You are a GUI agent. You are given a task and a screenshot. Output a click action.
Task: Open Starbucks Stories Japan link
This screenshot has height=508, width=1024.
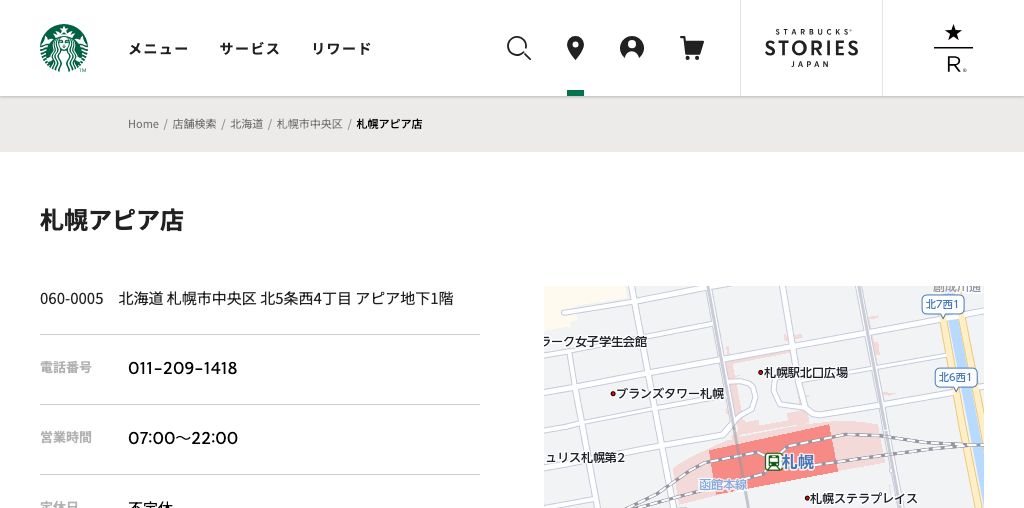click(811, 48)
